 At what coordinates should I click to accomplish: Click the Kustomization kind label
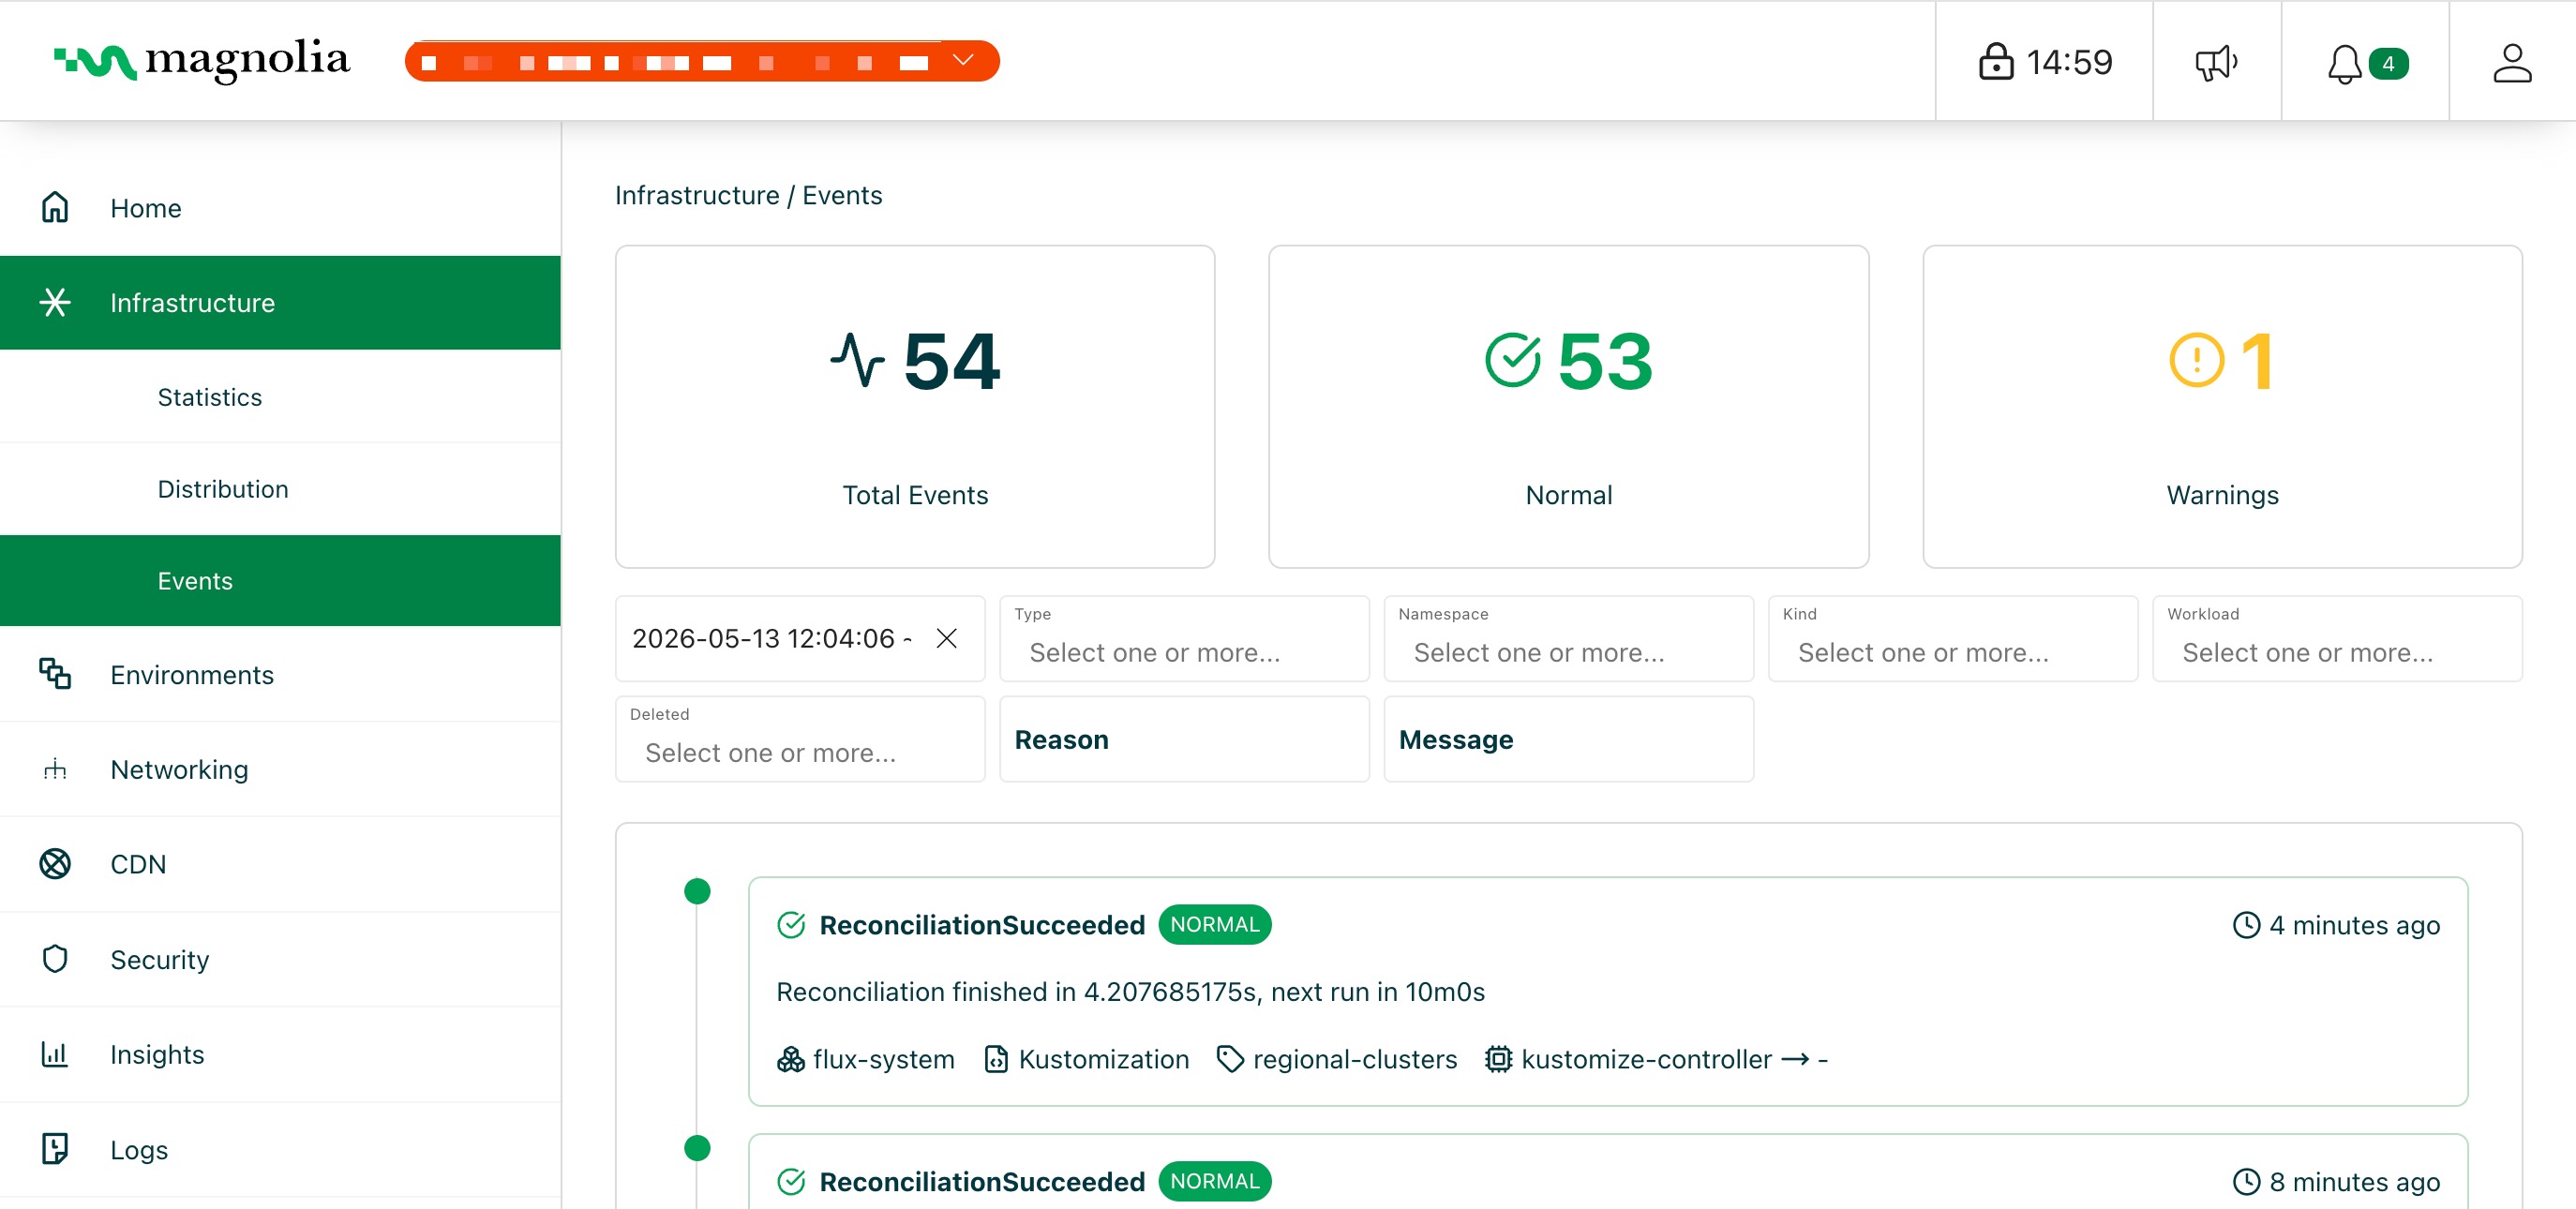pos(1104,1059)
